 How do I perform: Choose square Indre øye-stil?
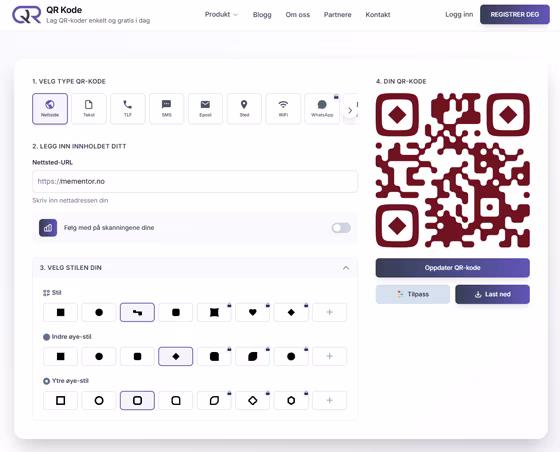coord(61,356)
